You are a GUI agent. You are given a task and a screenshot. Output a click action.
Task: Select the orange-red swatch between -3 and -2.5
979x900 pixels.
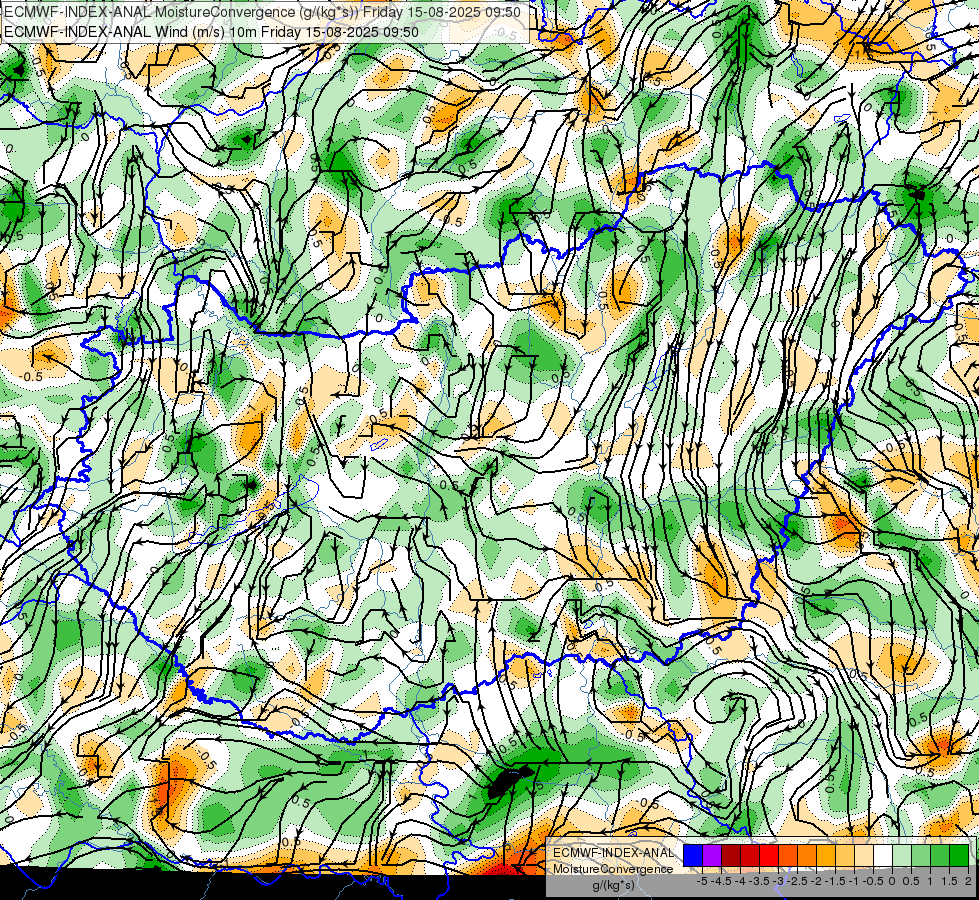pyautogui.click(x=788, y=855)
